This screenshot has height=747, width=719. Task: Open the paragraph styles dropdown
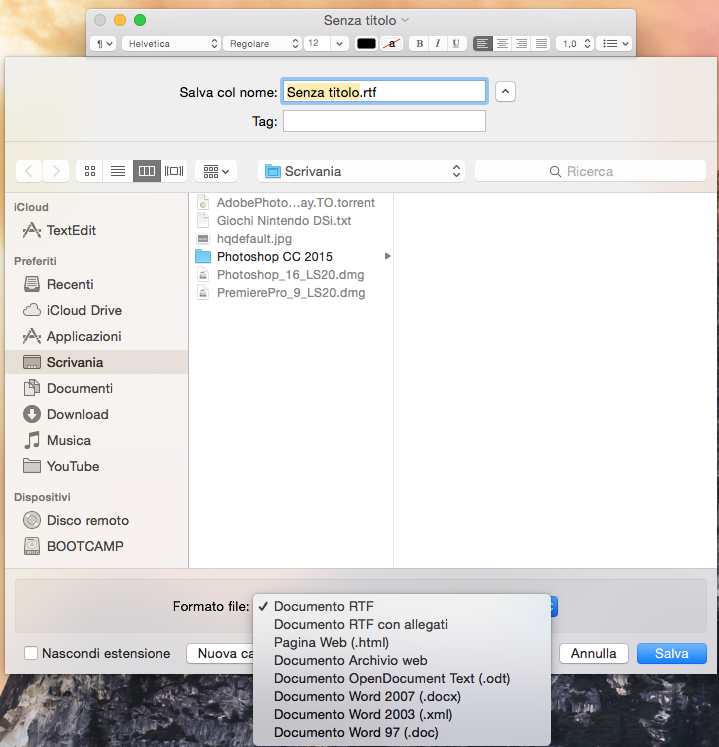[x=103, y=43]
